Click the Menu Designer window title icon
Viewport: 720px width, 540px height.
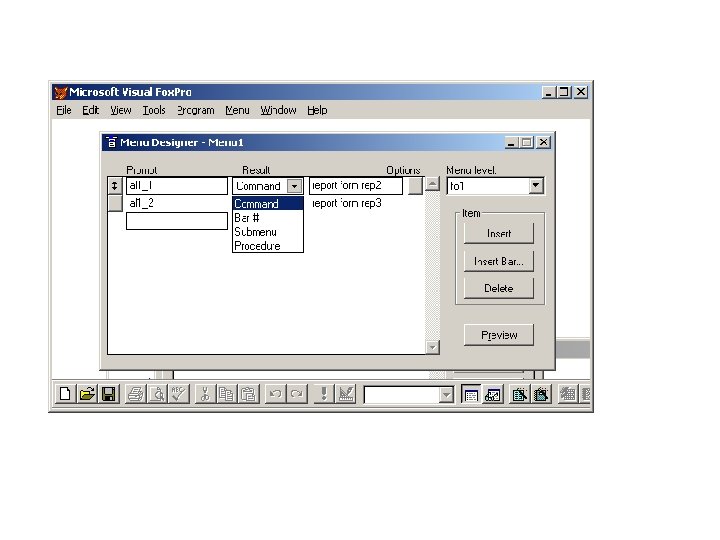[111, 142]
